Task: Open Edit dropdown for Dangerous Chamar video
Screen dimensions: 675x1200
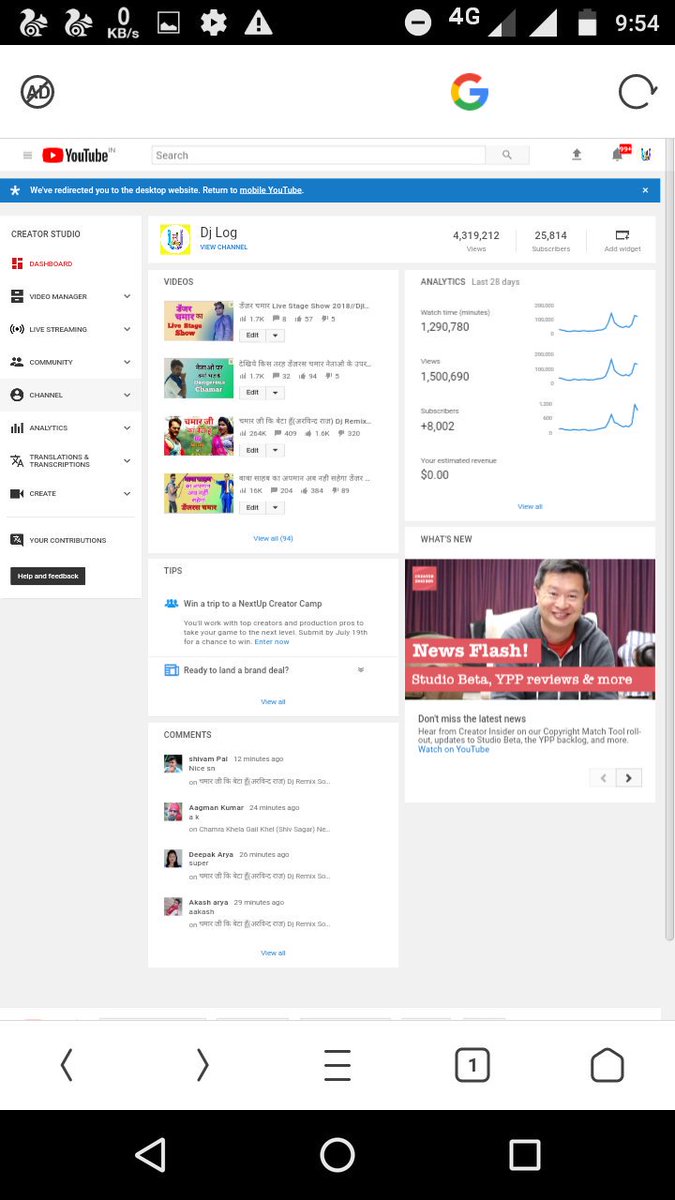Action: pyautogui.click(x=275, y=393)
